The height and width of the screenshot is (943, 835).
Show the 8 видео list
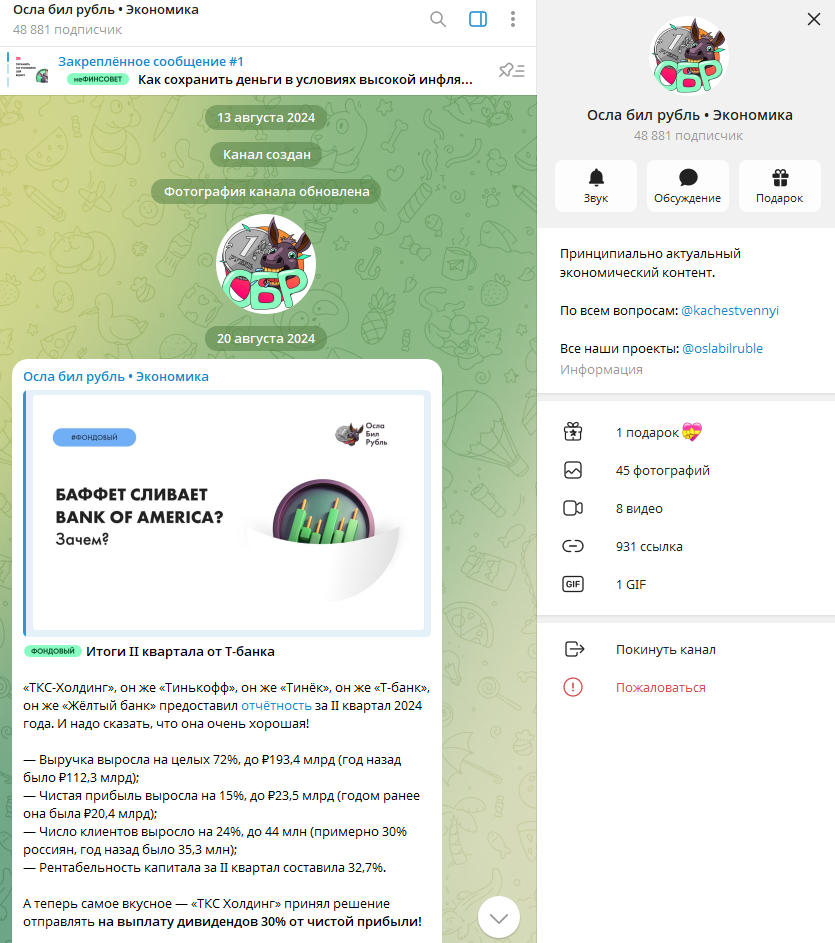pos(686,508)
